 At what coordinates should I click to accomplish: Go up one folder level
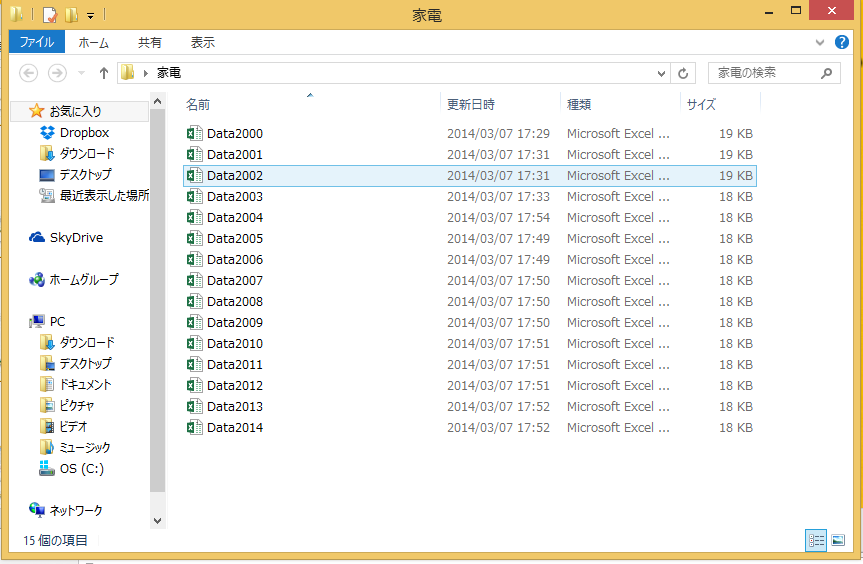click(103, 73)
